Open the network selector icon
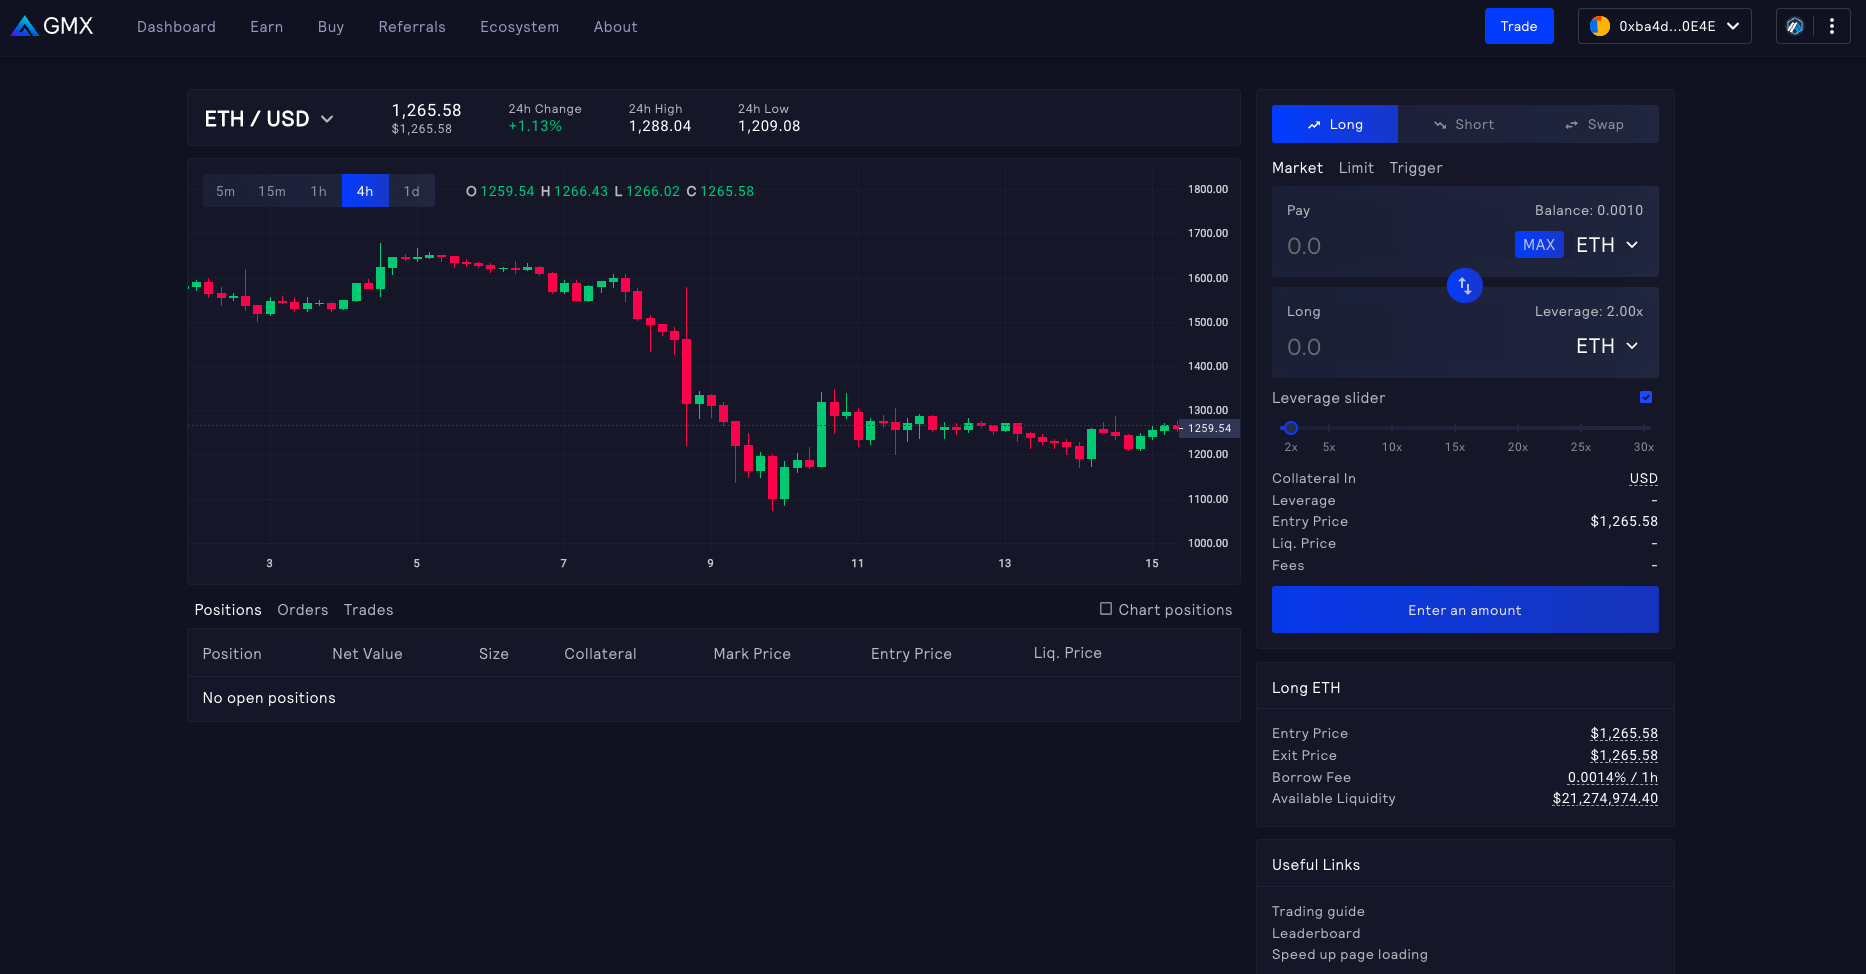 coord(1795,27)
